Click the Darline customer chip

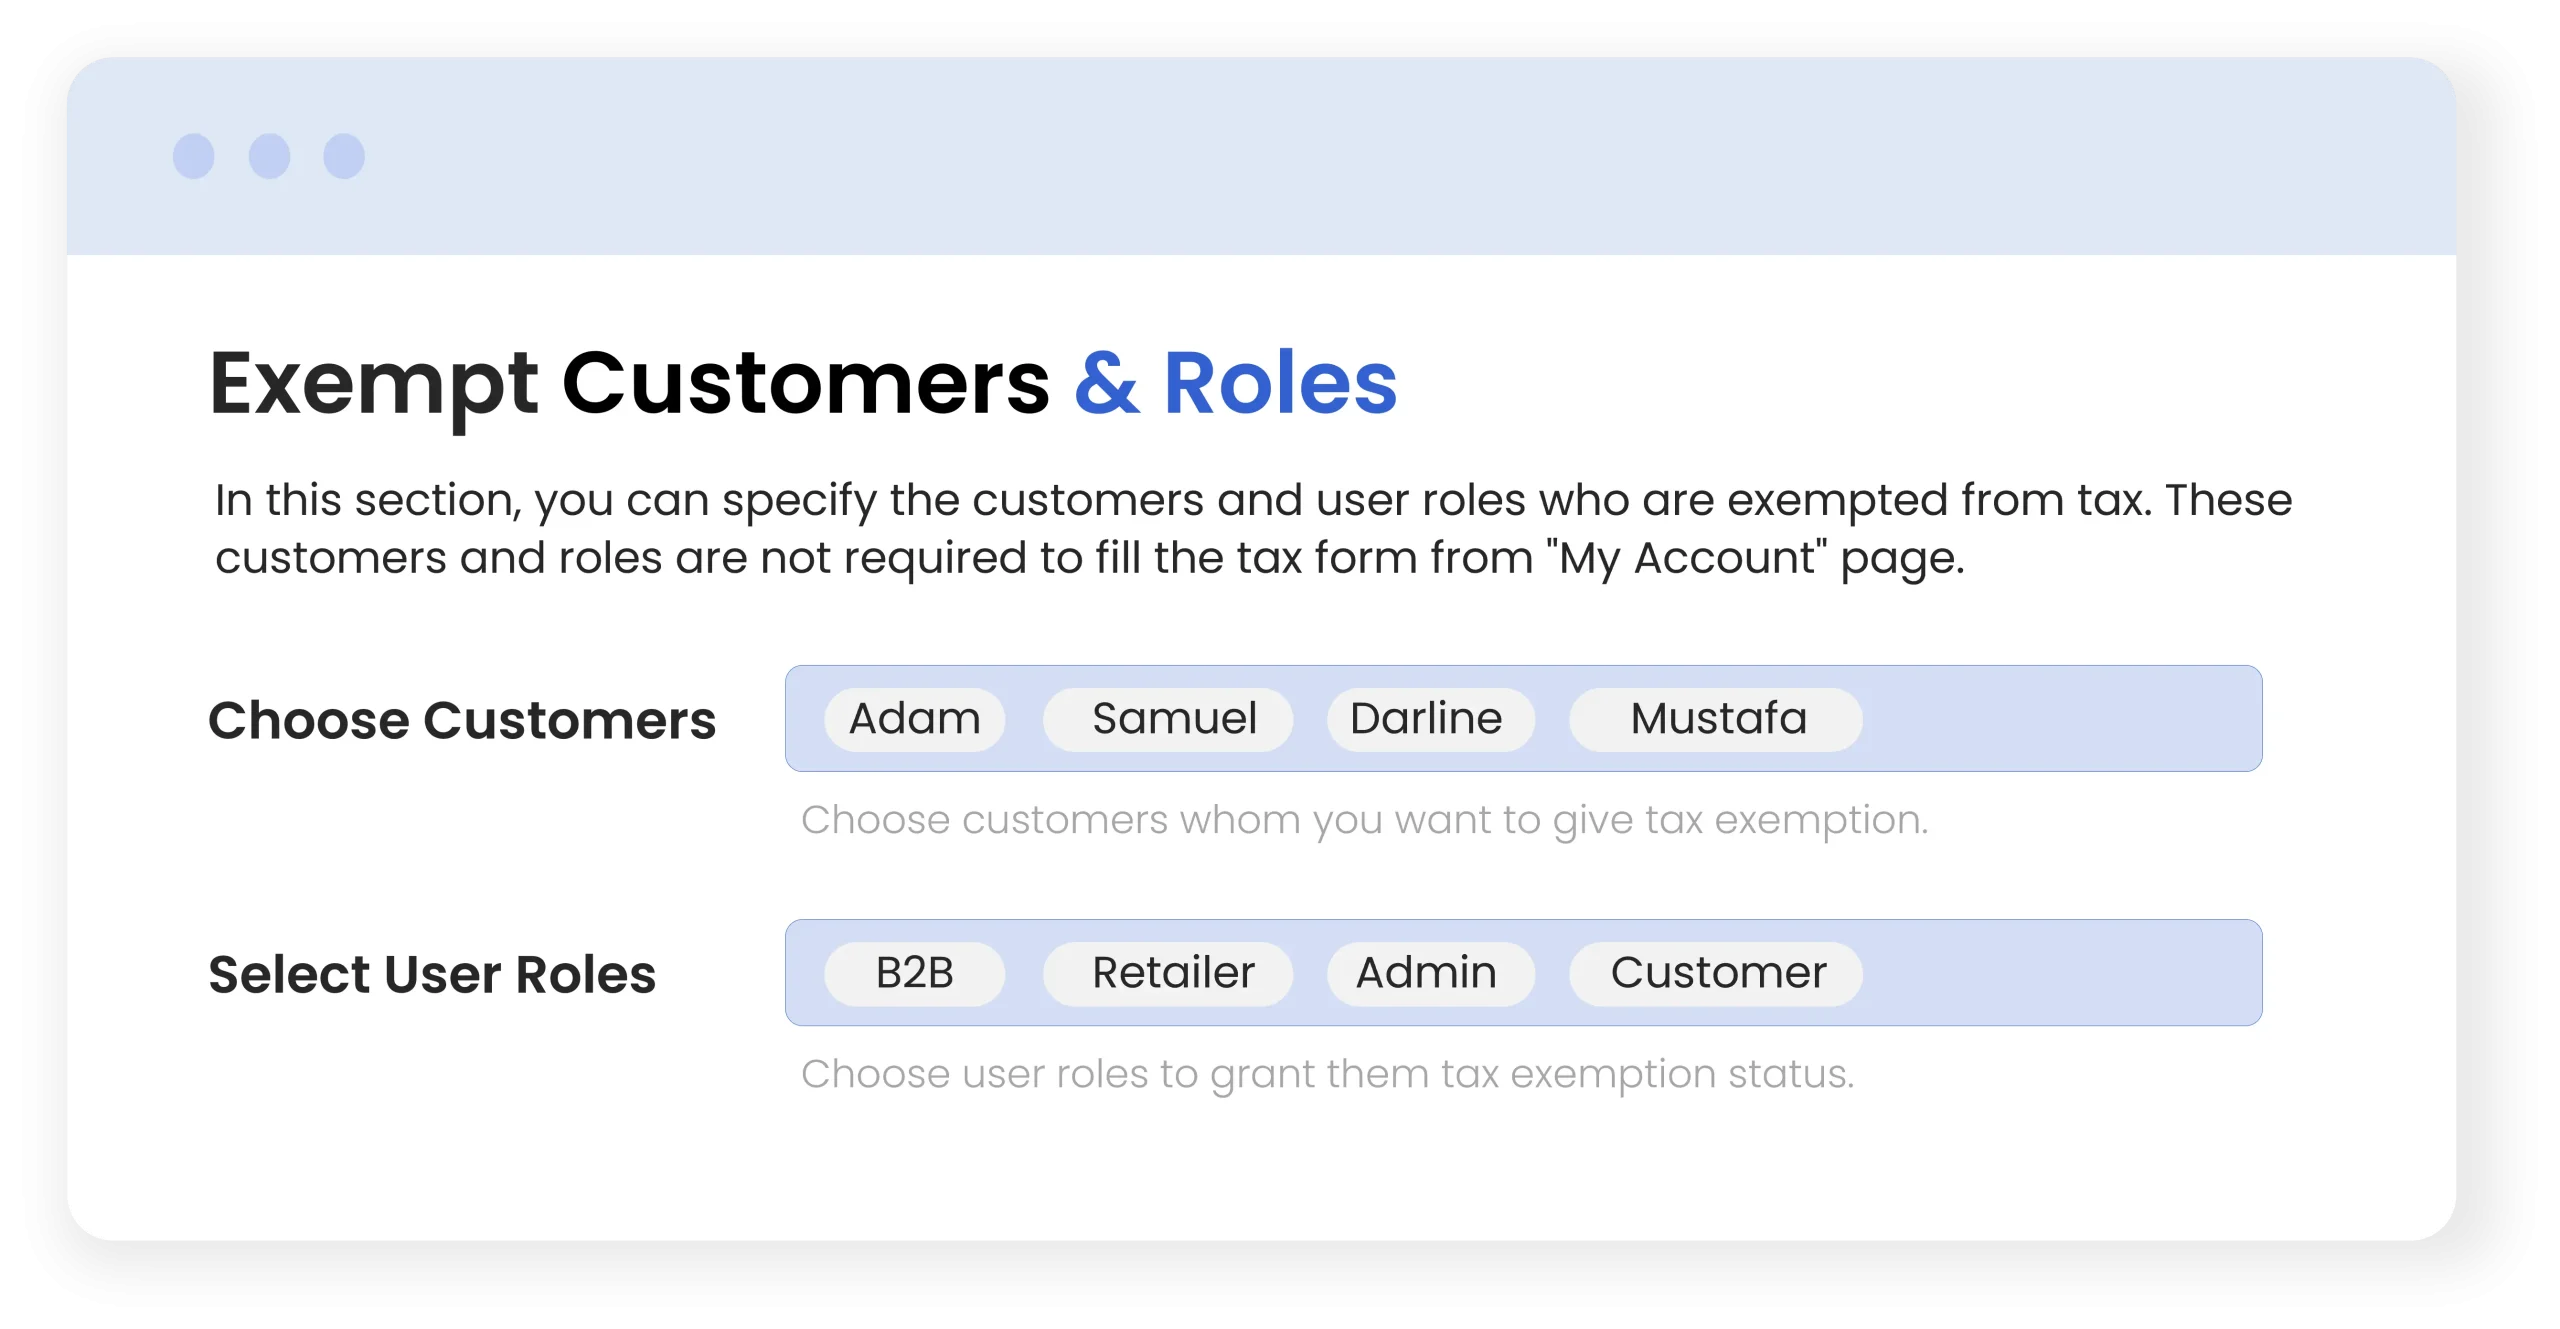click(x=1430, y=719)
